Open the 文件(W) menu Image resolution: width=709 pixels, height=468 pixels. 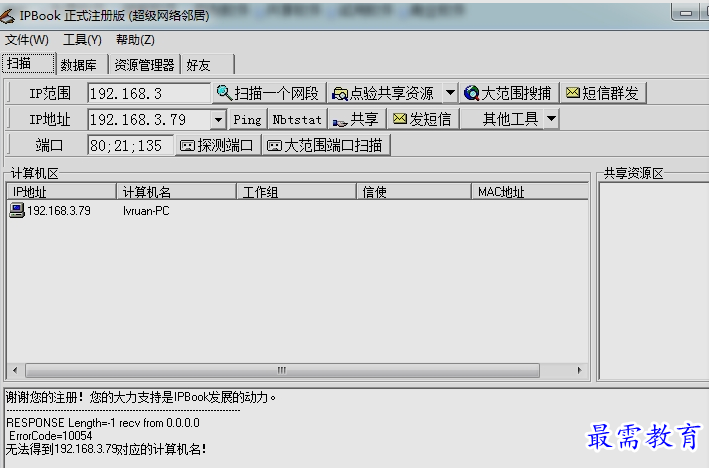click(x=27, y=40)
